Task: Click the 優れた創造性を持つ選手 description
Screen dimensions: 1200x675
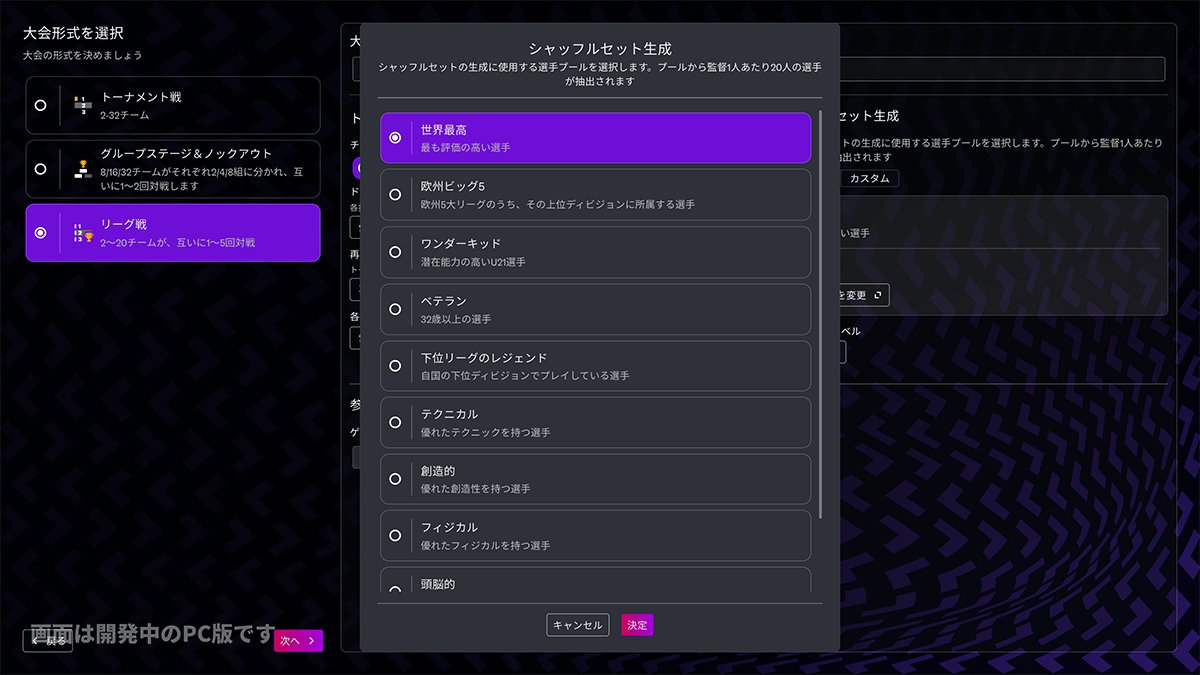Action: (475, 489)
